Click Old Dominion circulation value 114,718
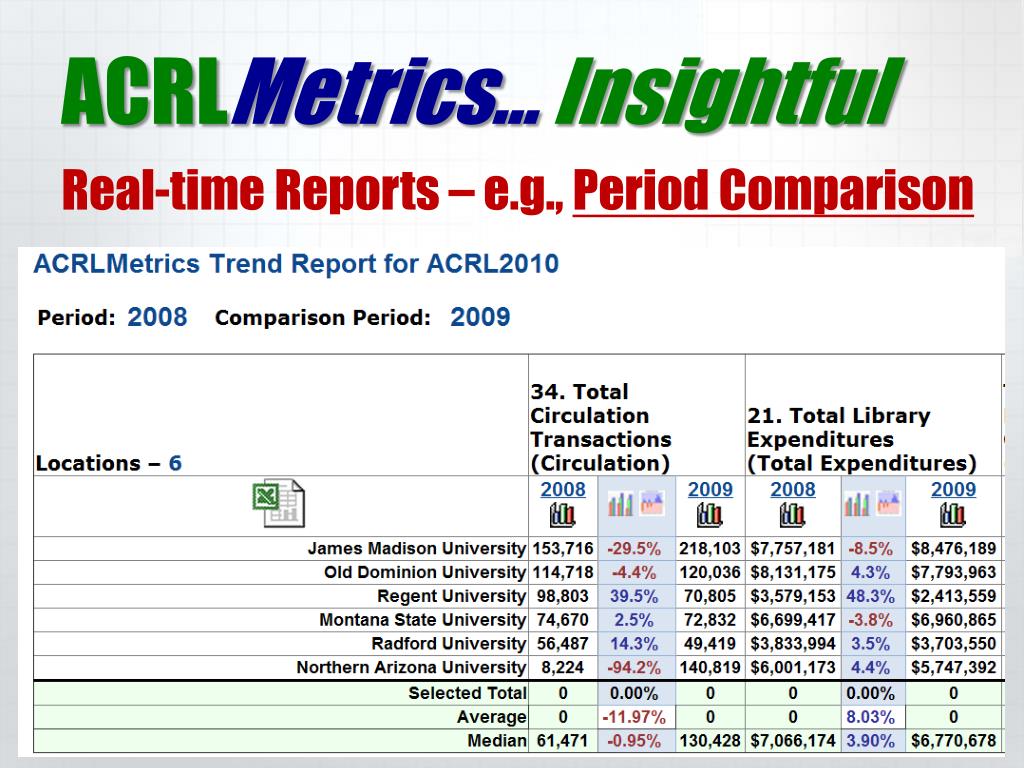1024x768 pixels. [563, 573]
